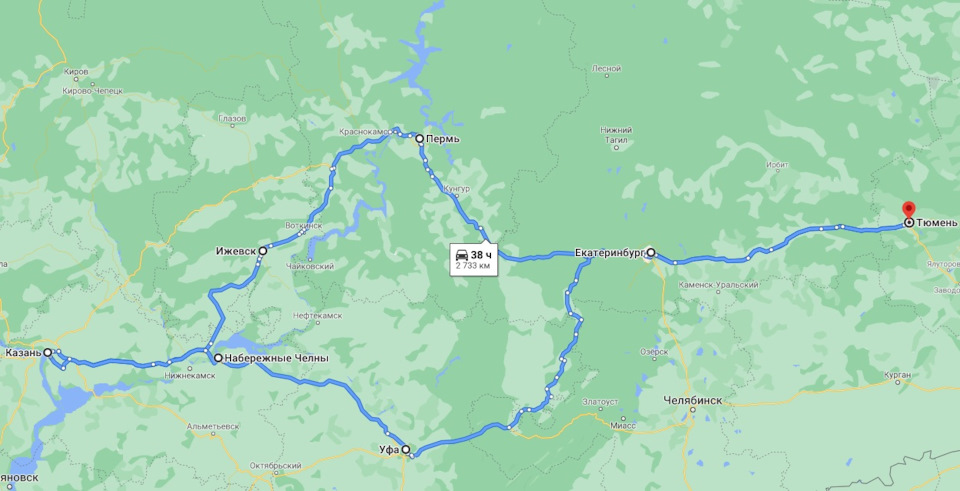Viewport: 960px width, 491px height.
Task: Select the Альметьевск town label
Action: pos(213,425)
